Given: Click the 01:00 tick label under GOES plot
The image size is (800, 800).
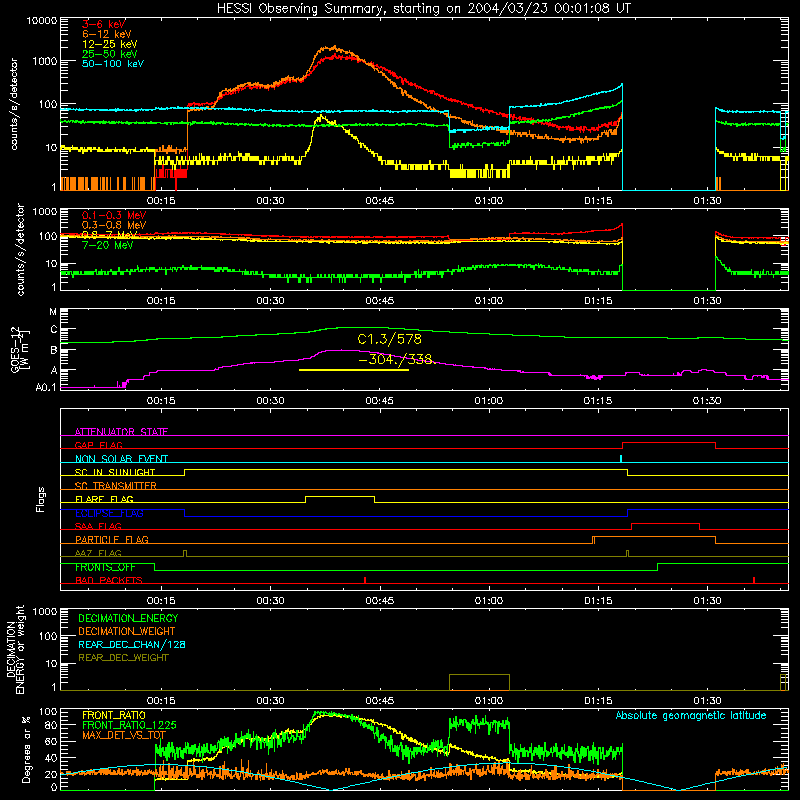Looking at the screenshot, I should click(489, 401).
